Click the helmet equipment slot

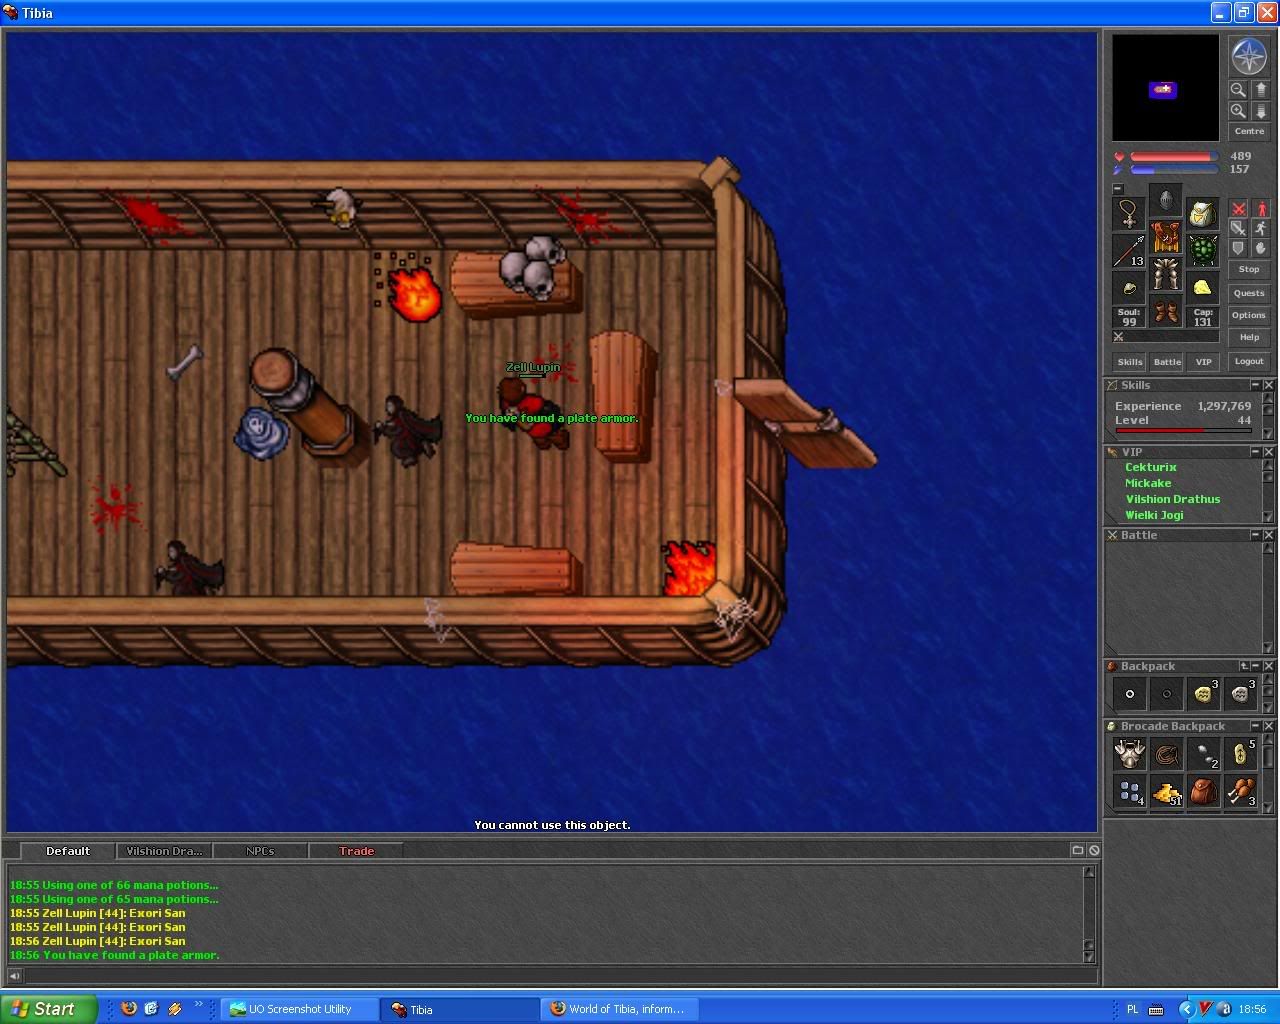point(1165,200)
